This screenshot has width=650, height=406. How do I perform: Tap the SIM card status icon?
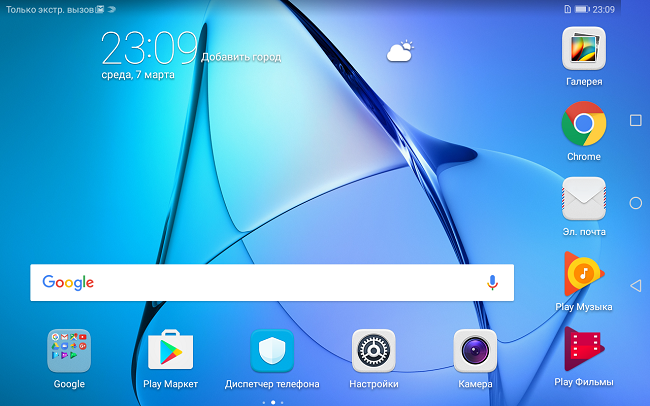click(x=568, y=9)
